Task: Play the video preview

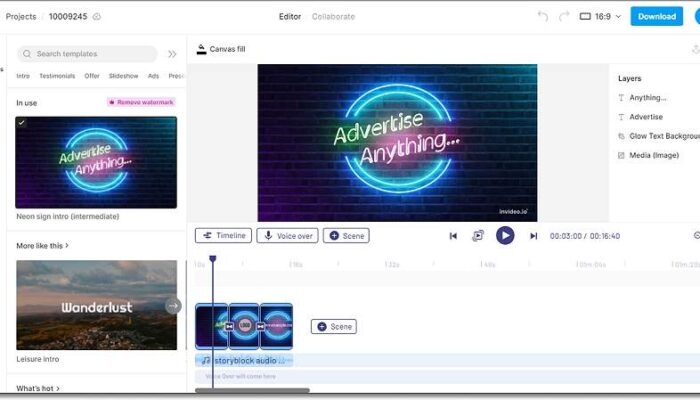Action: (505, 236)
